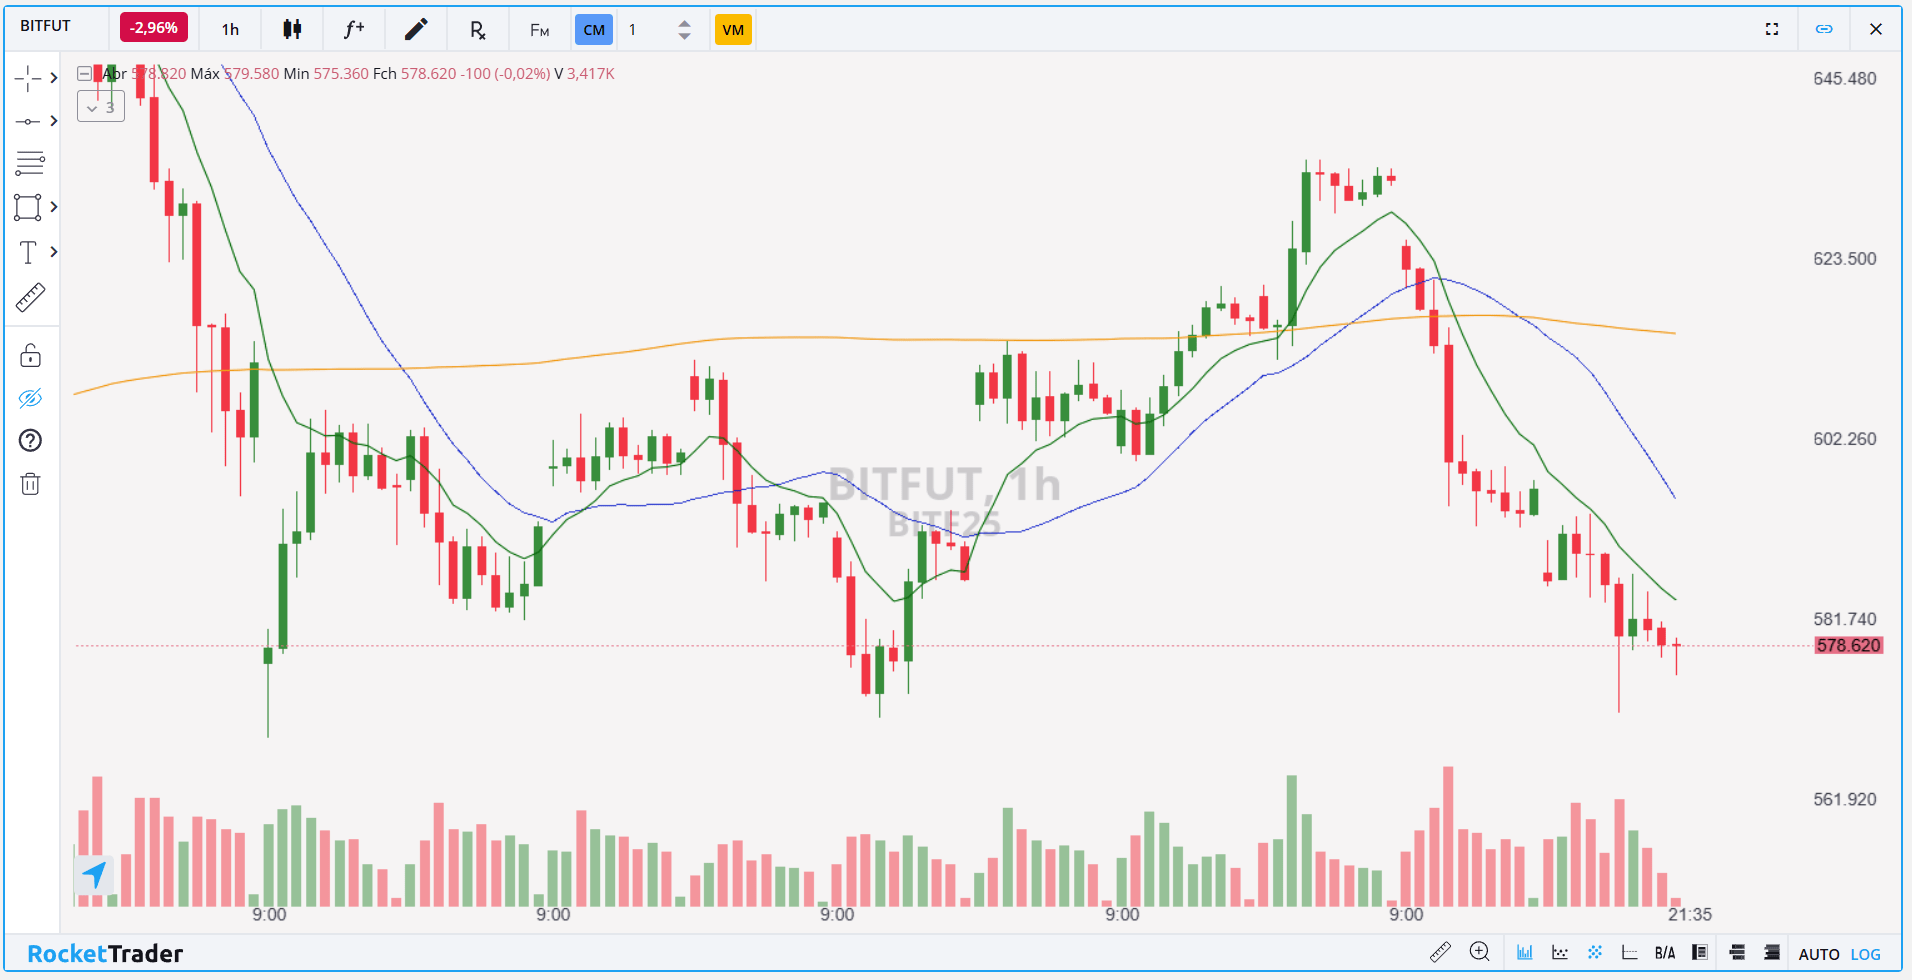Toggle the LOG scale option
Image resolution: width=1912 pixels, height=980 pixels.
pyautogui.click(x=1865, y=954)
